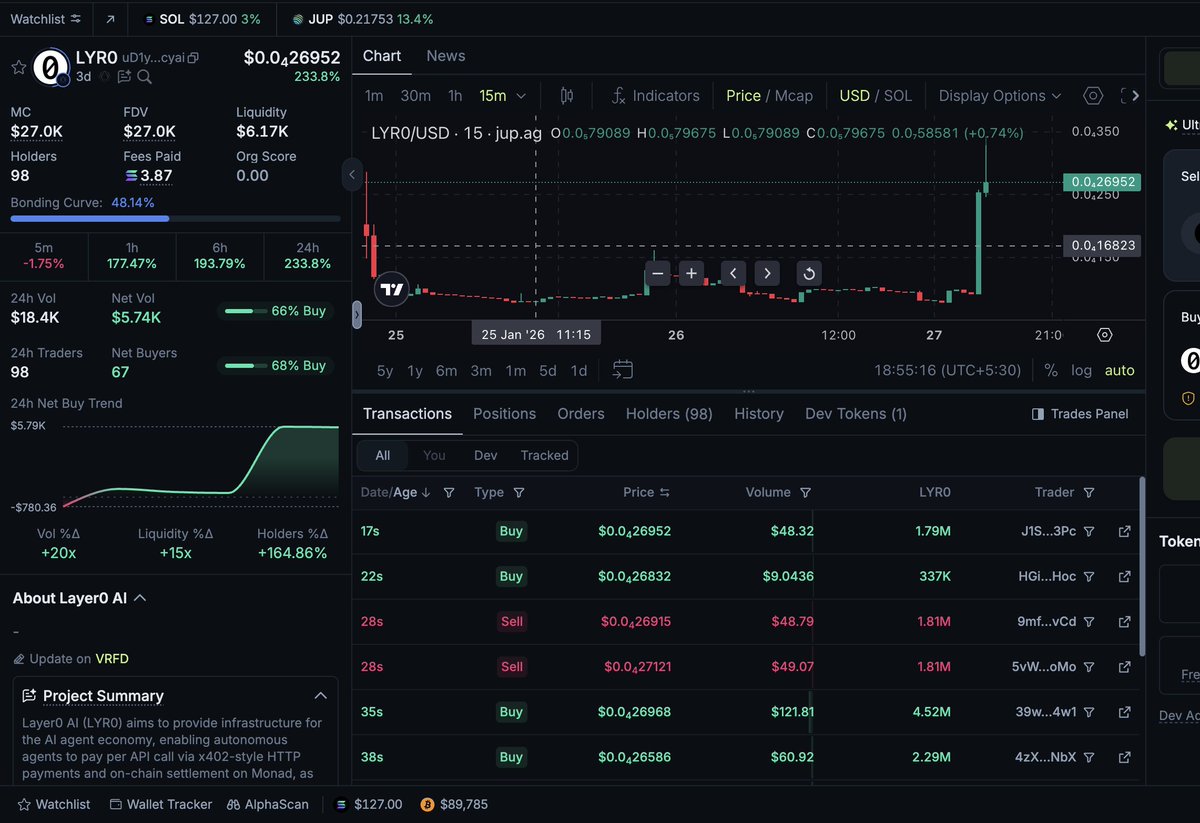Expand the drawing tools side handle

pyautogui.click(x=357, y=314)
